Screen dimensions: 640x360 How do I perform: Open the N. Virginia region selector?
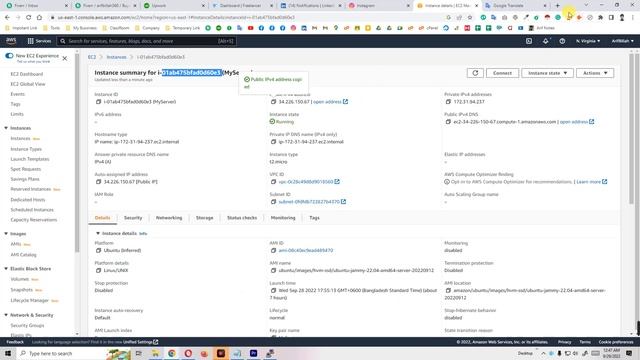coord(588,41)
